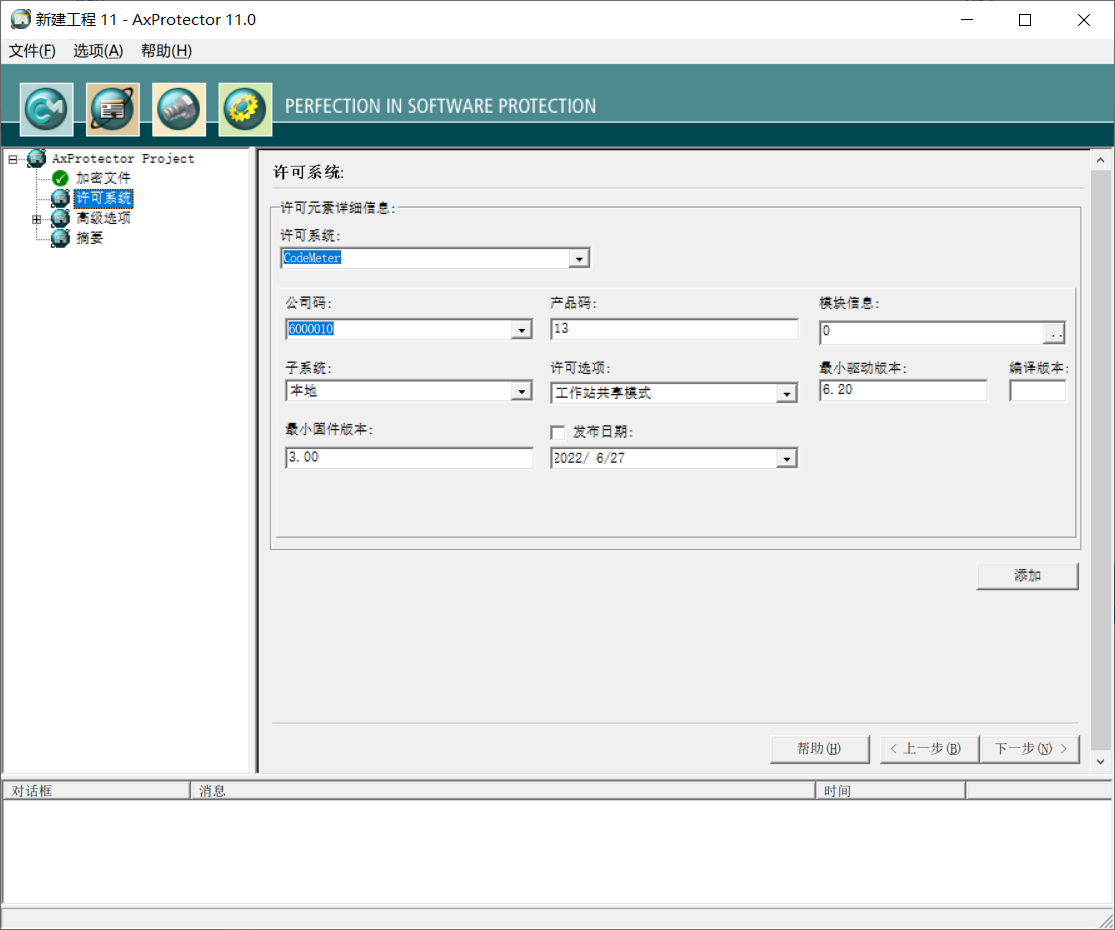Click the license card globe toolbar icon
1115x930 pixels.
click(112, 109)
